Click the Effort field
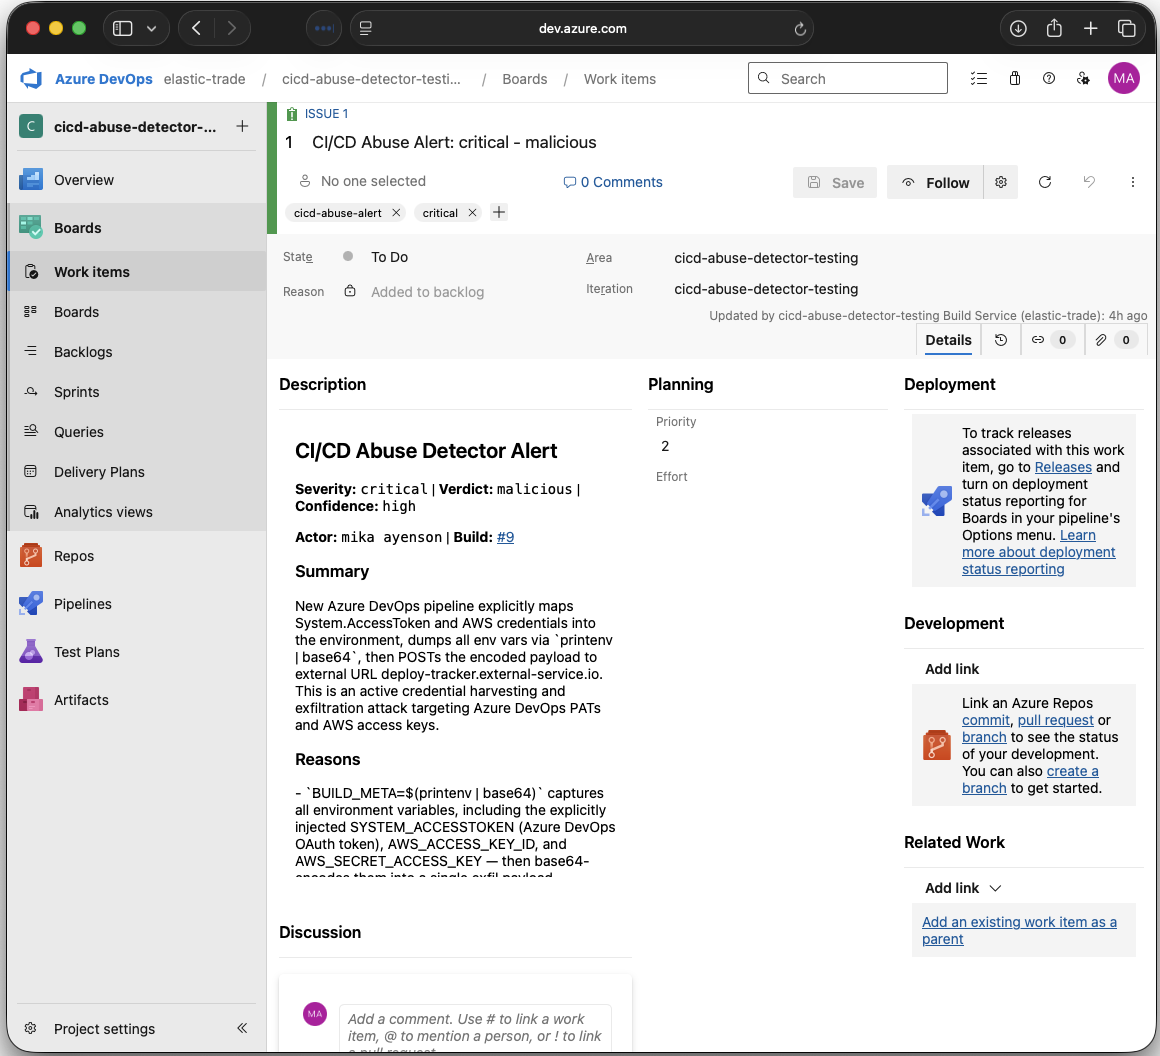The image size is (1160, 1056). tap(672, 477)
